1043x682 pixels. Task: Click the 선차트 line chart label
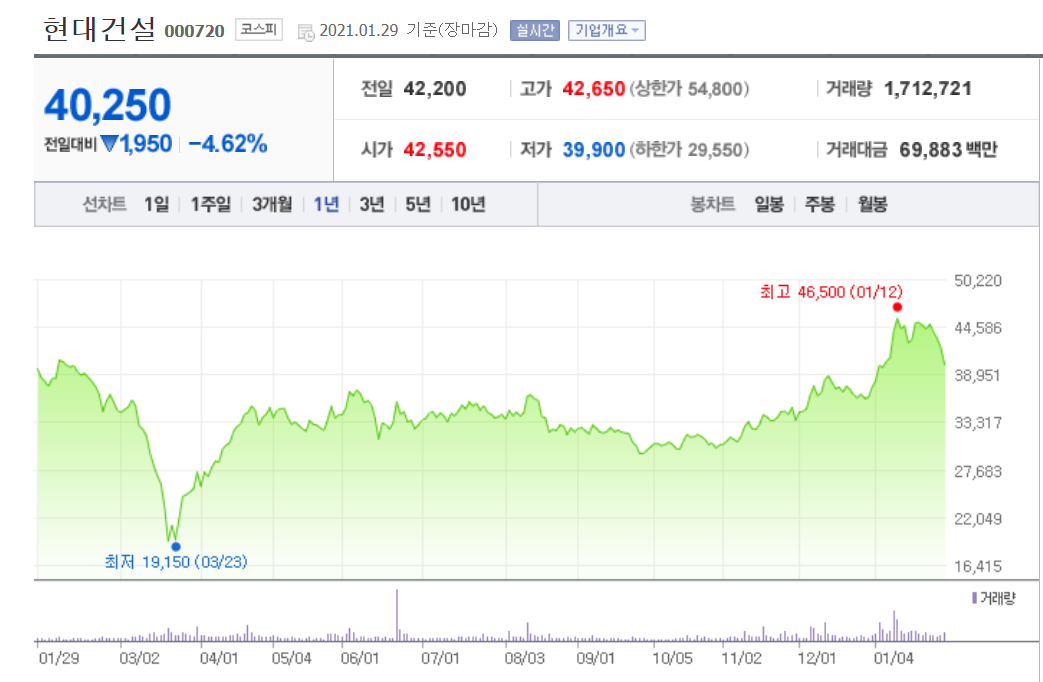click(104, 204)
